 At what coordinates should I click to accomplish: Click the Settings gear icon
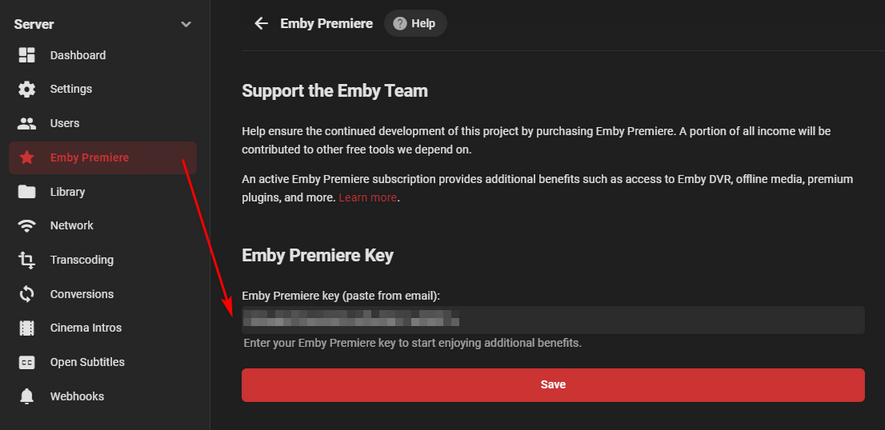coord(27,89)
